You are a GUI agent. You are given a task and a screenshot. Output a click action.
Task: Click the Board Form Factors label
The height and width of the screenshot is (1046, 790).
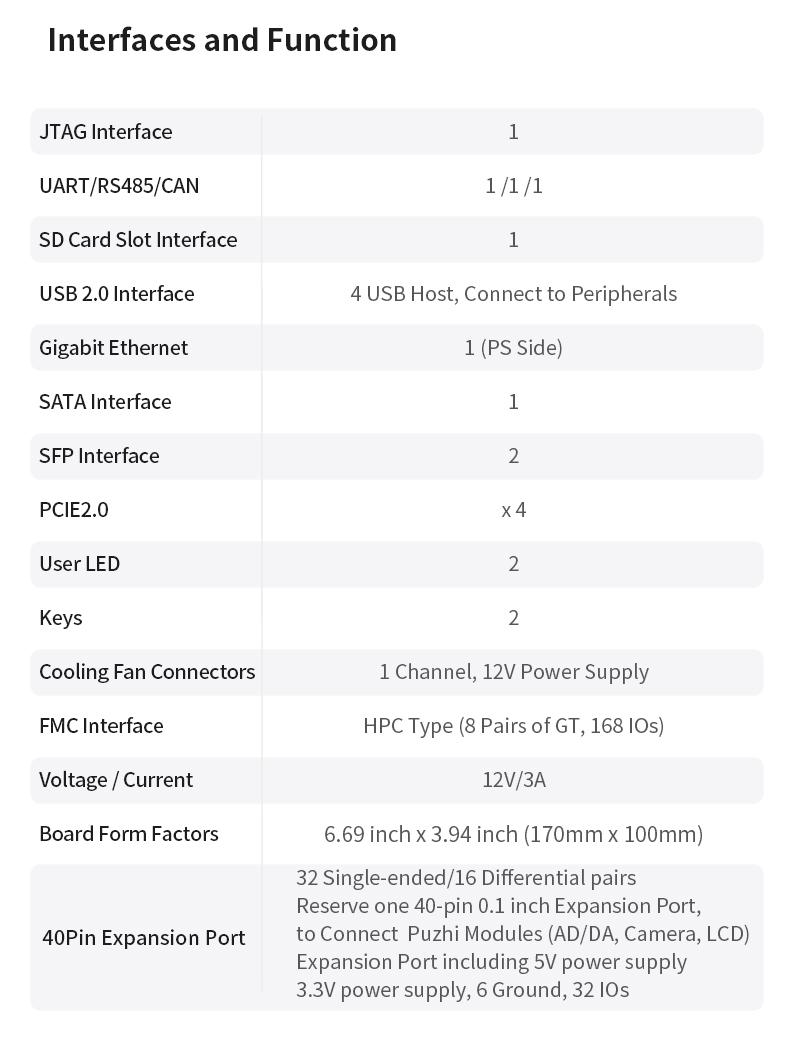(x=128, y=834)
